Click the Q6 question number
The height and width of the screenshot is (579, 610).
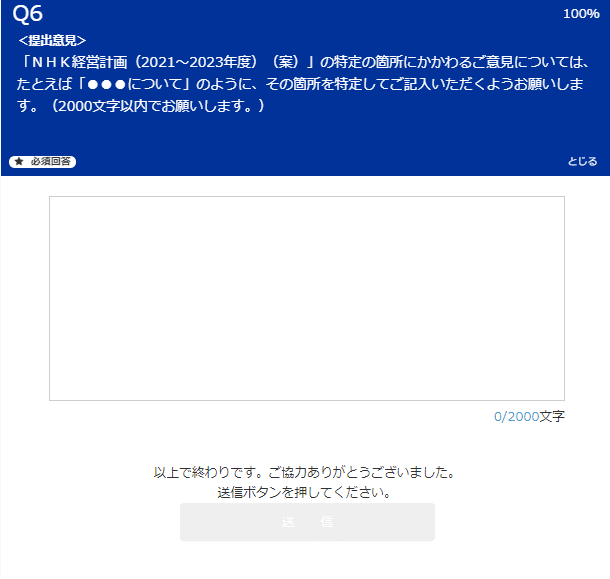pyautogui.click(x=27, y=14)
